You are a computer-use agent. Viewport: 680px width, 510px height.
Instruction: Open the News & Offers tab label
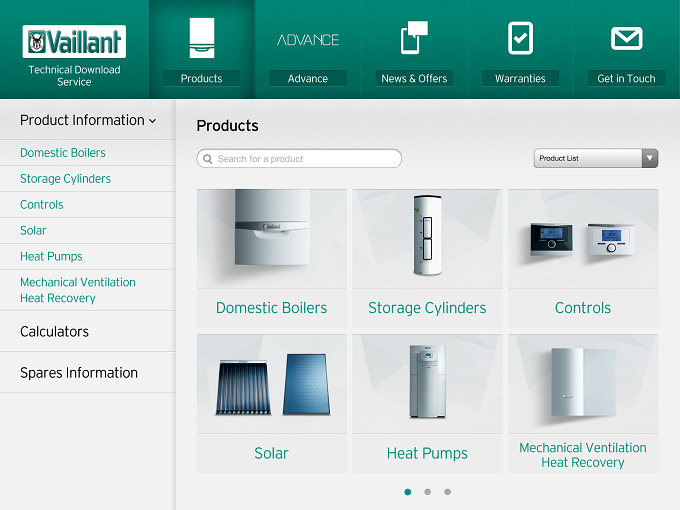pyautogui.click(x=414, y=78)
